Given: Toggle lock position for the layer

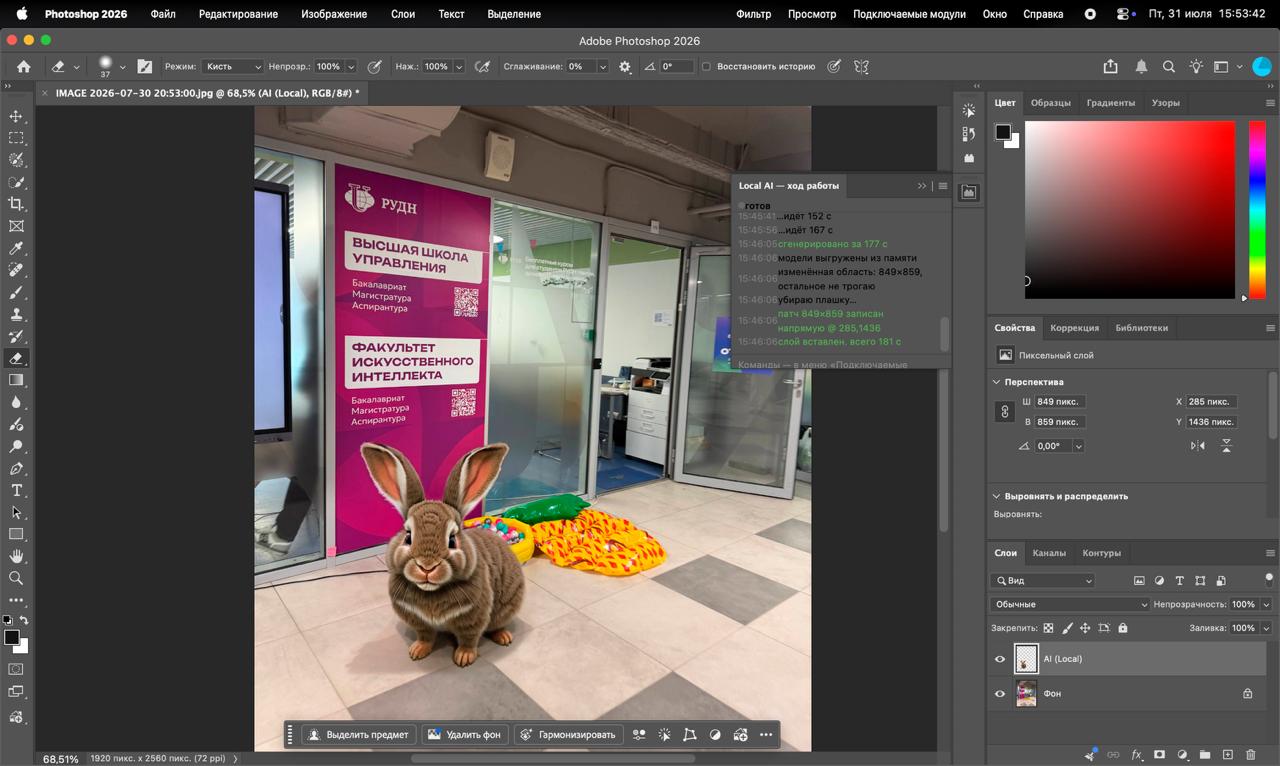Looking at the screenshot, I should 1085,628.
